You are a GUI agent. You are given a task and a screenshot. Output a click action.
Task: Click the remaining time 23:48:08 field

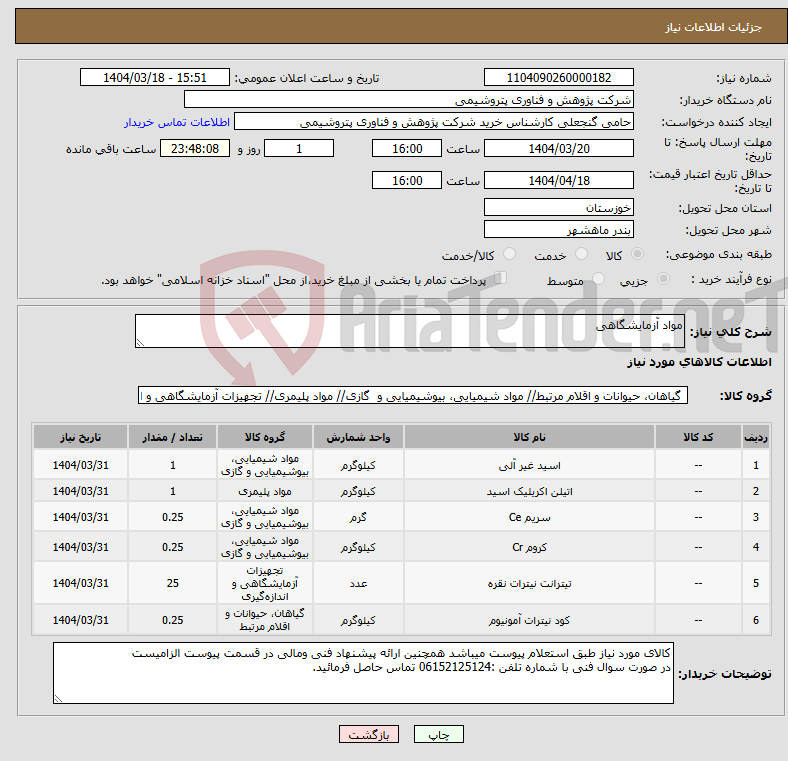click(x=195, y=149)
